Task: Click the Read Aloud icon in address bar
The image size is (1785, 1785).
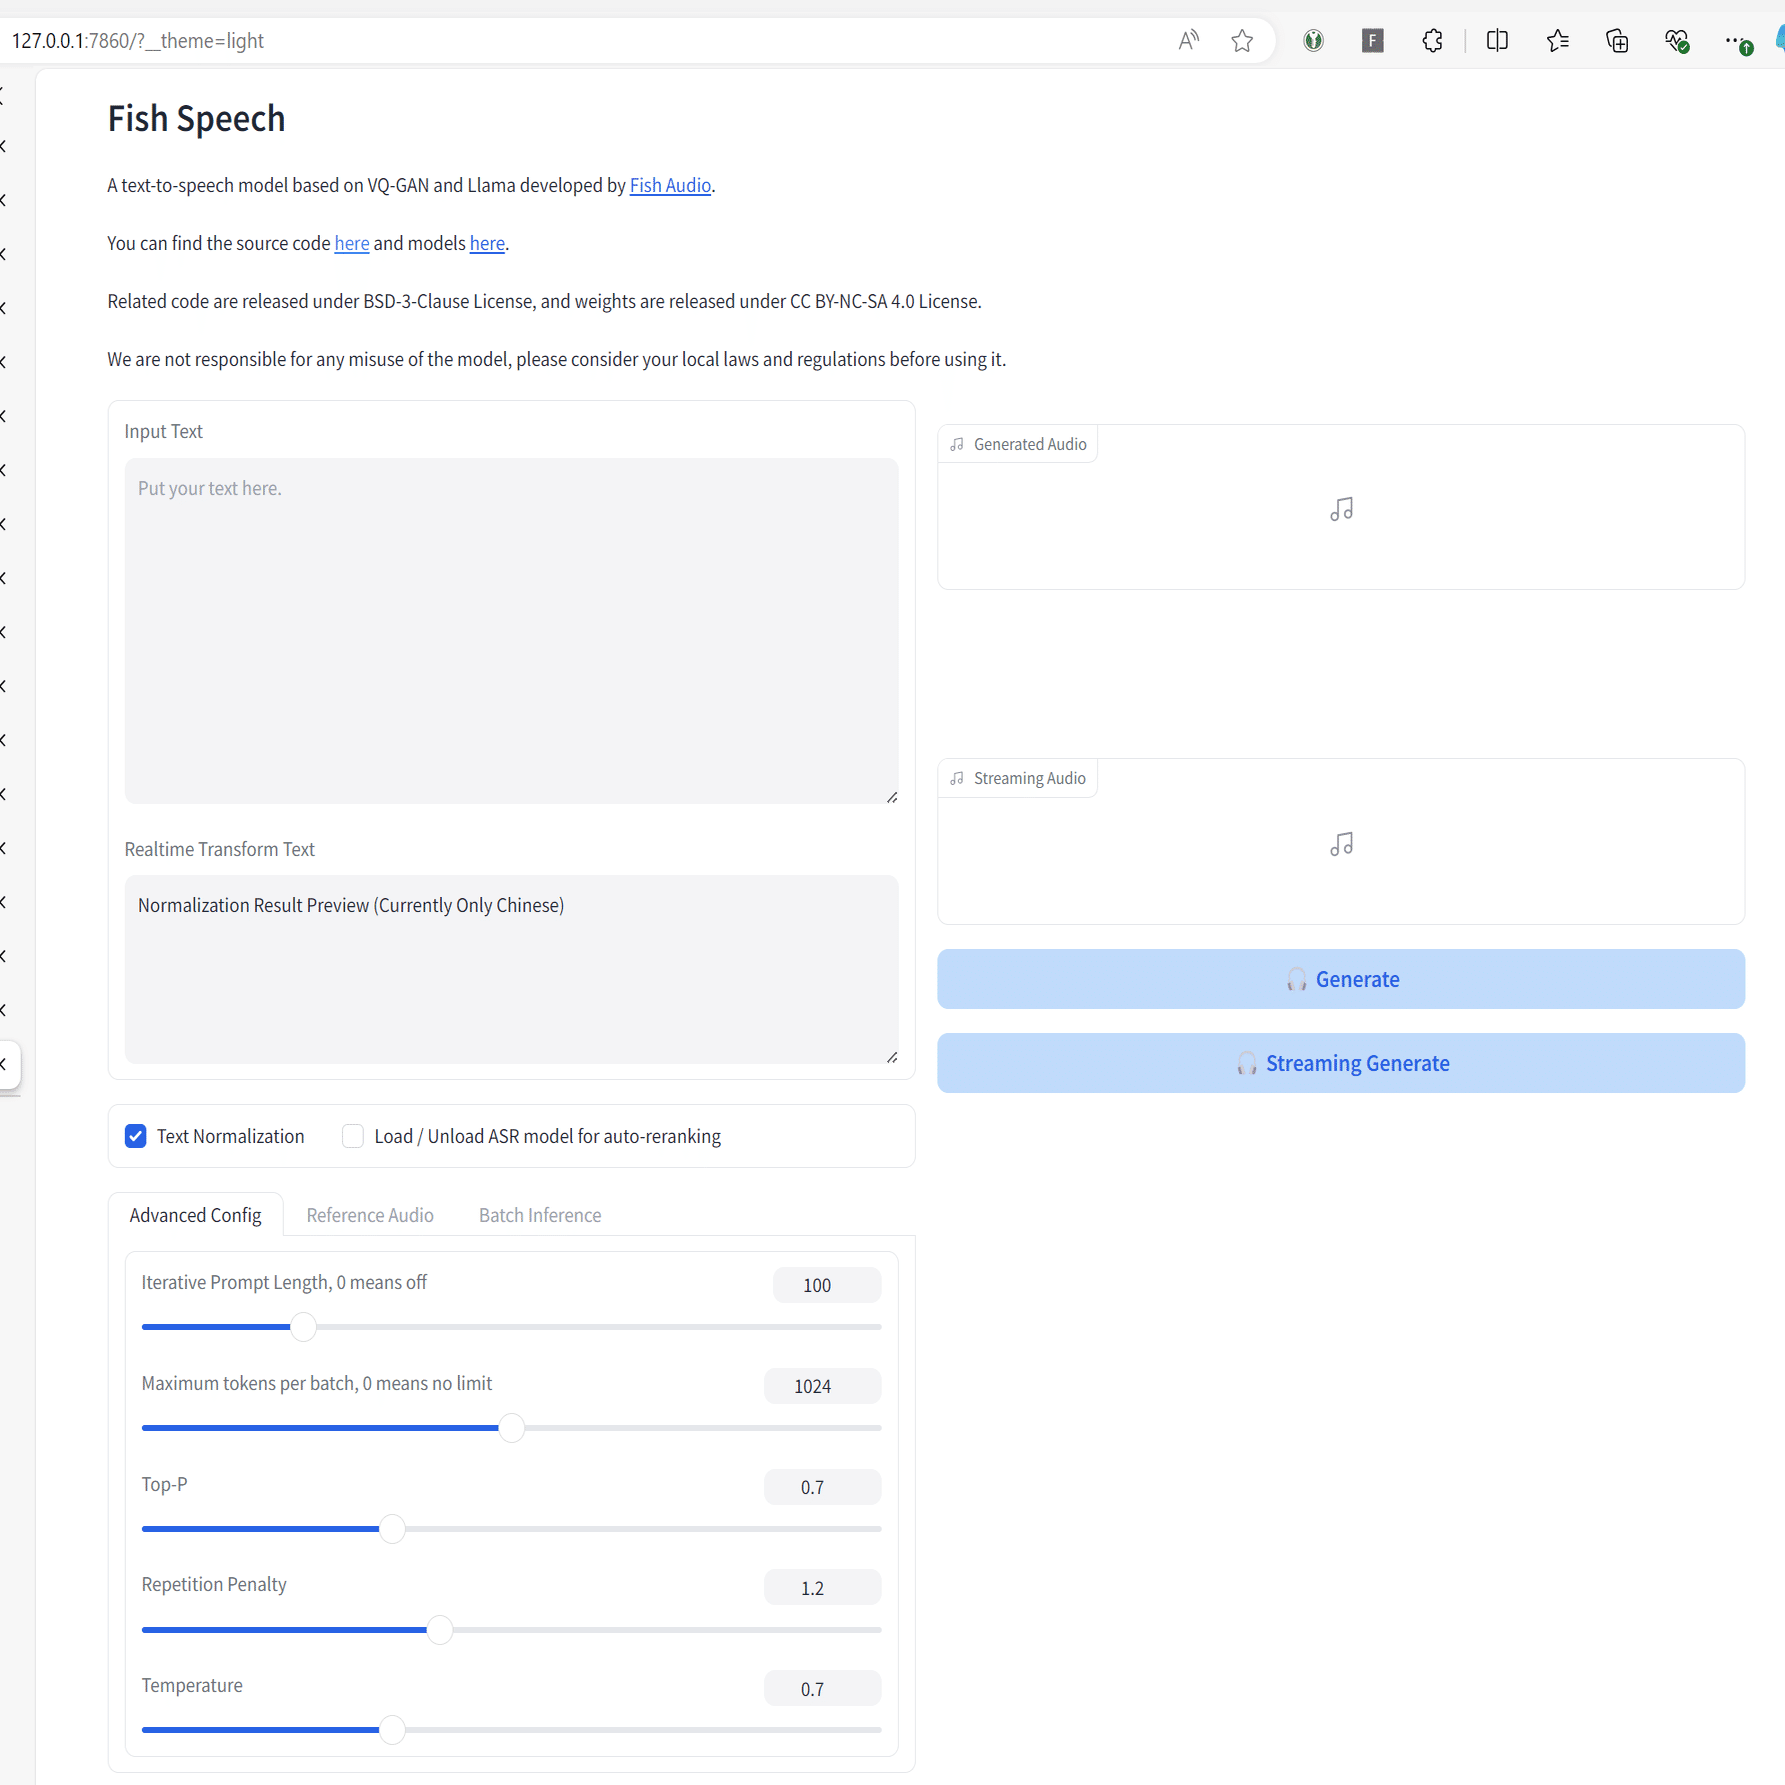Action: point(1188,40)
